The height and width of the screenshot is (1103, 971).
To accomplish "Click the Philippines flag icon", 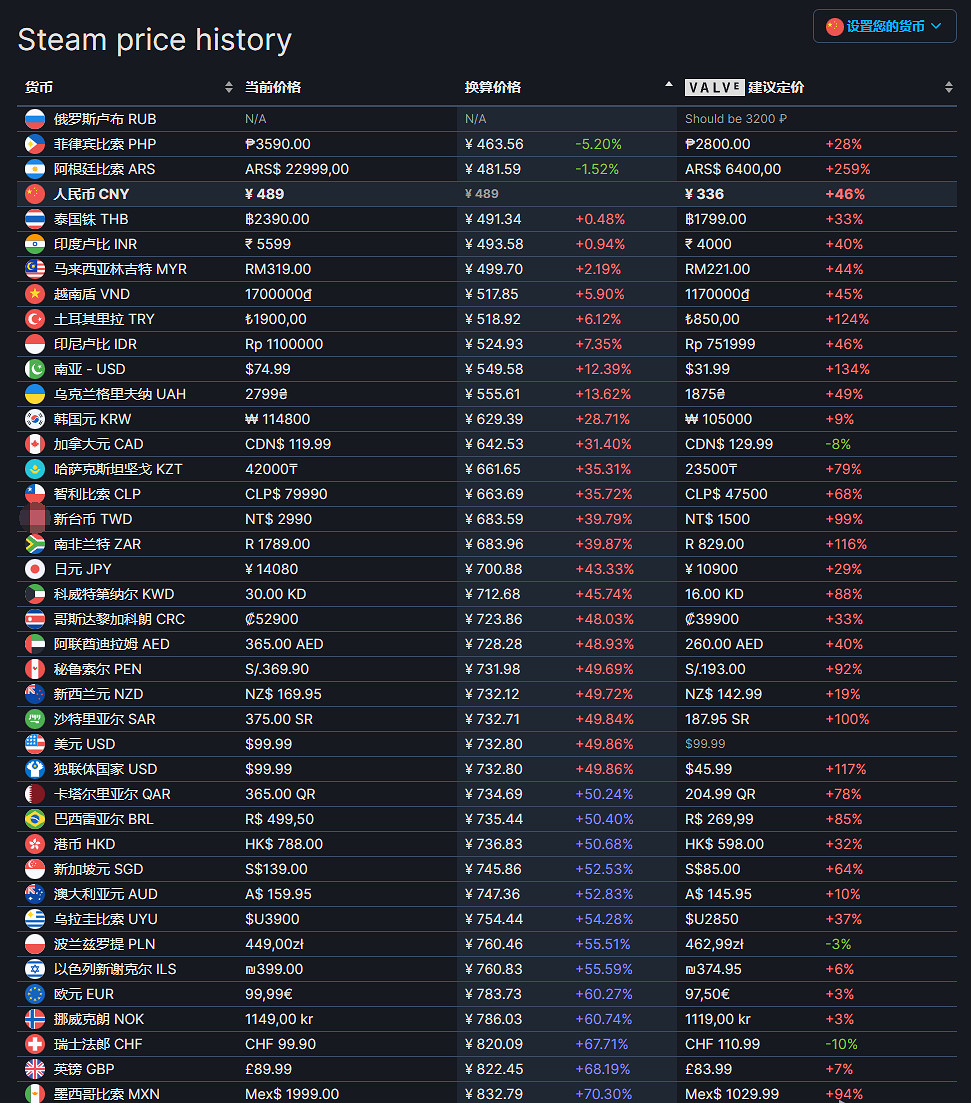I will tap(35, 144).
